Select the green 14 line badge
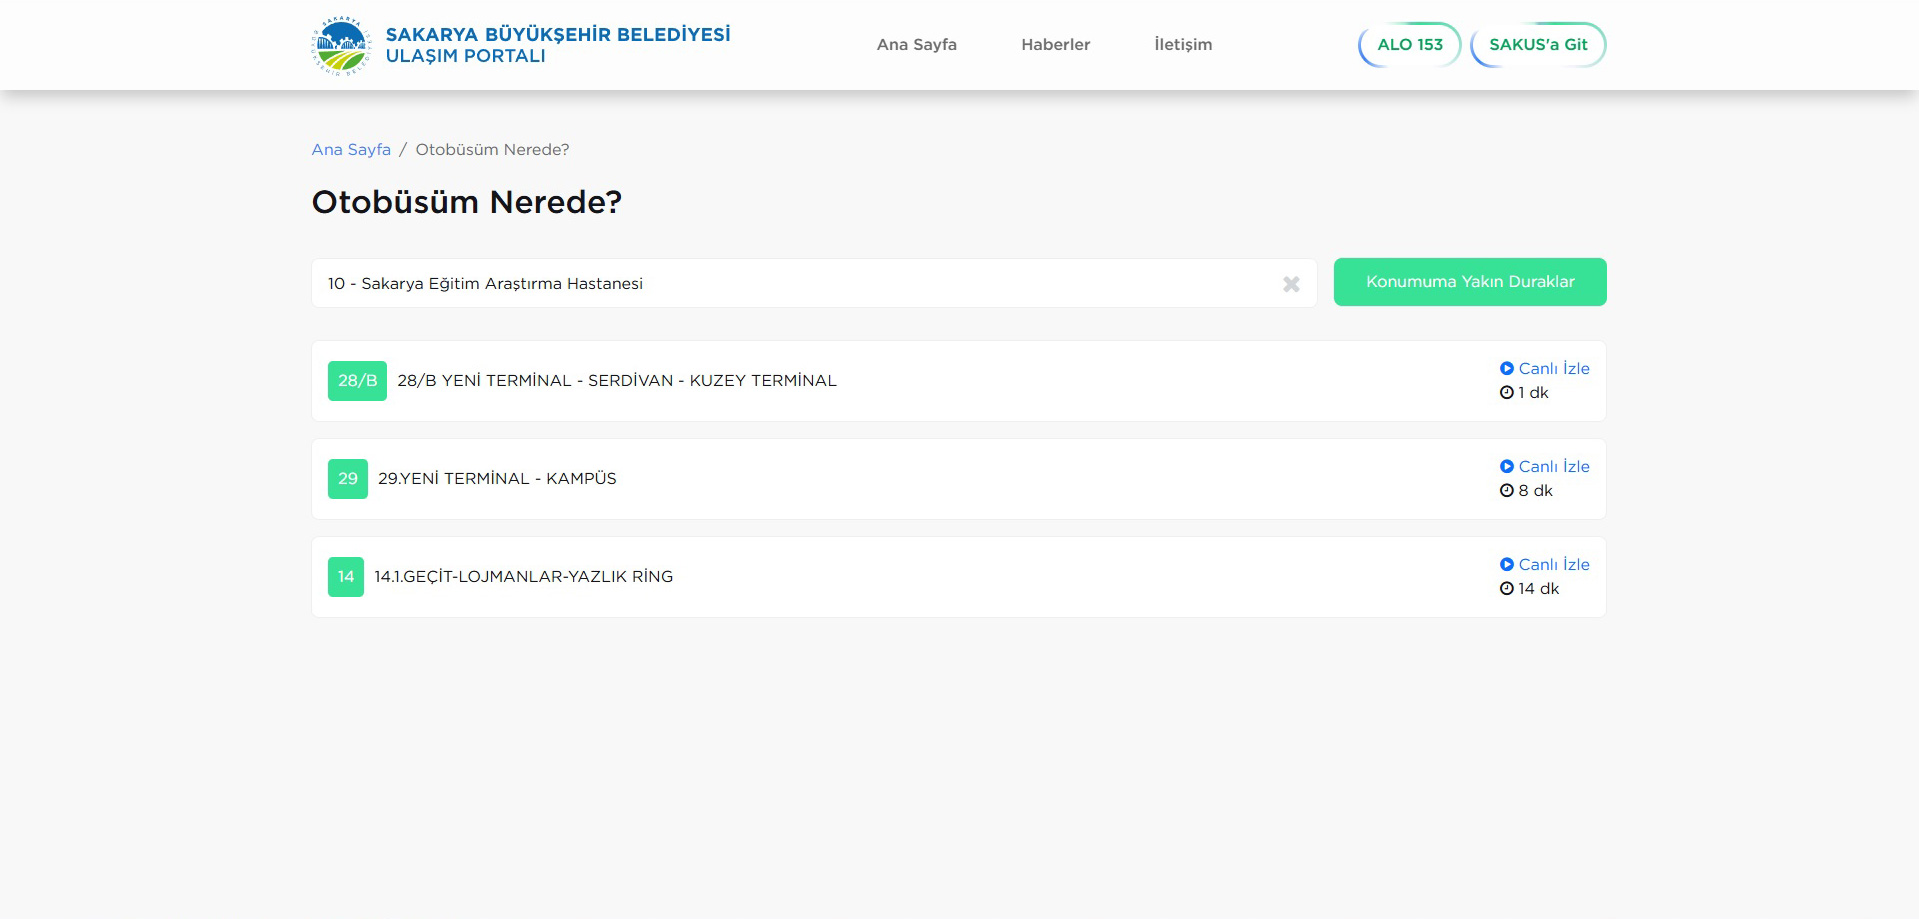The height and width of the screenshot is (919, 1919). point(346,577)
